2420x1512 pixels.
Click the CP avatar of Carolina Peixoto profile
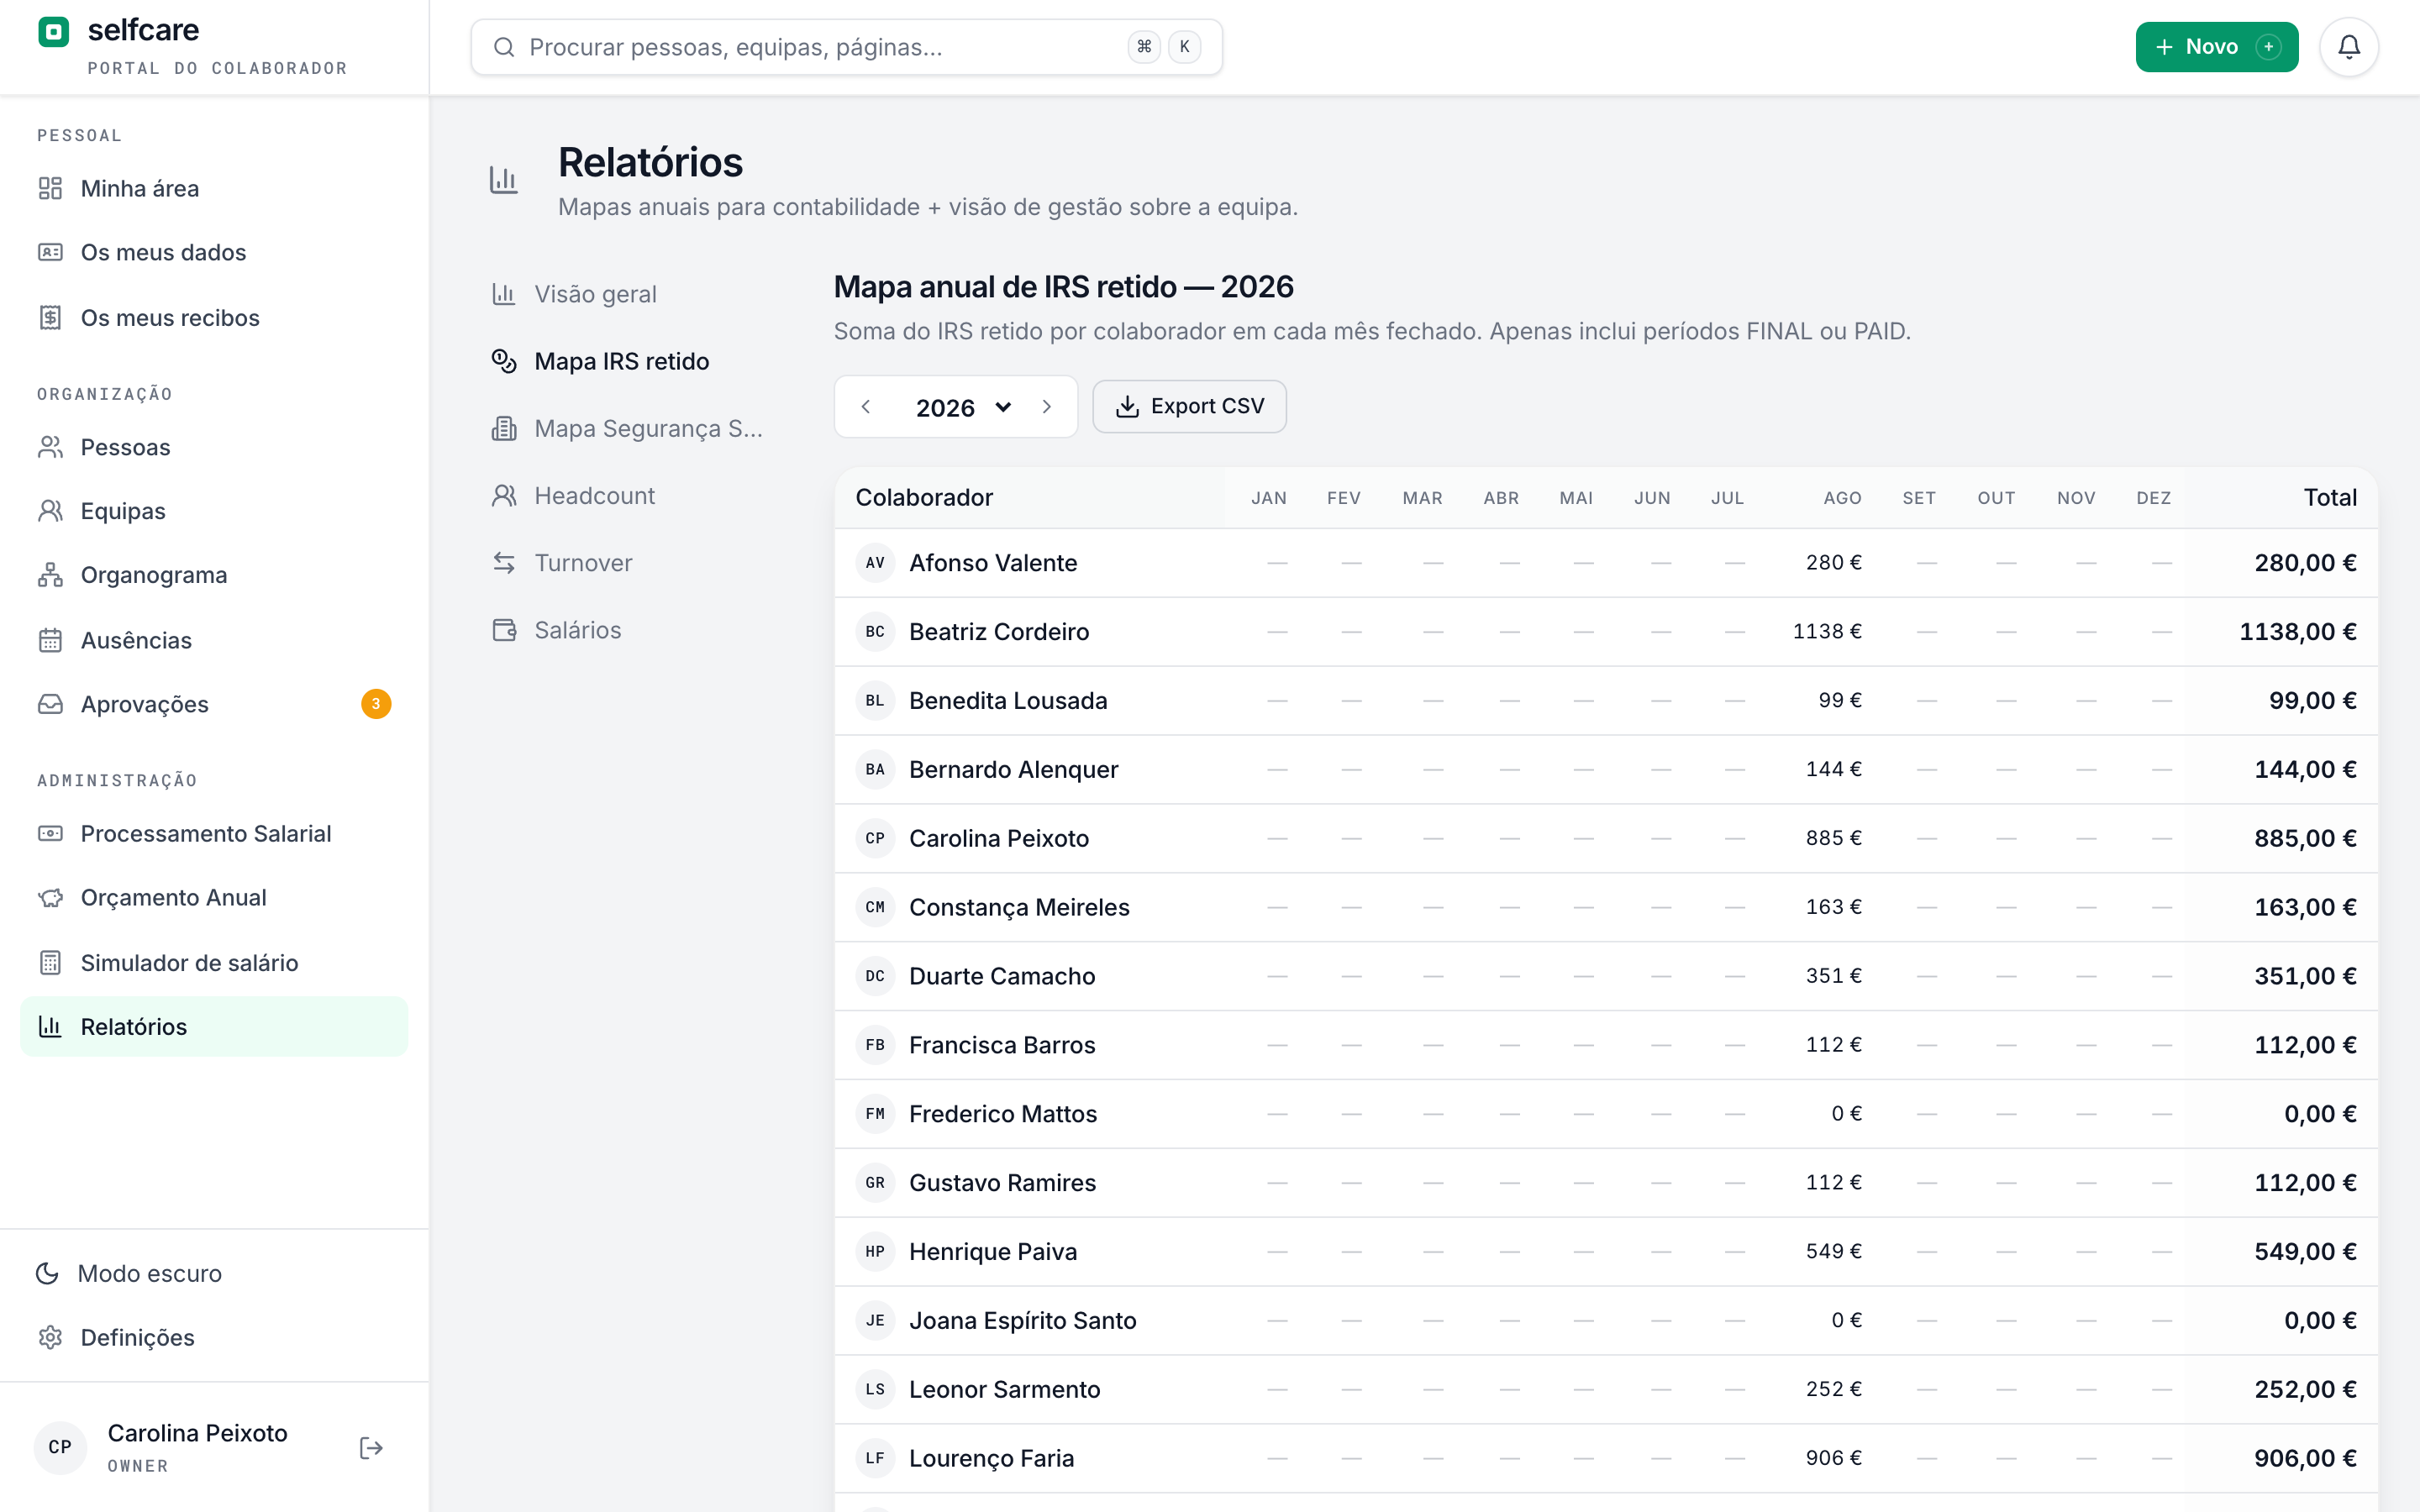coord(60,1447)
